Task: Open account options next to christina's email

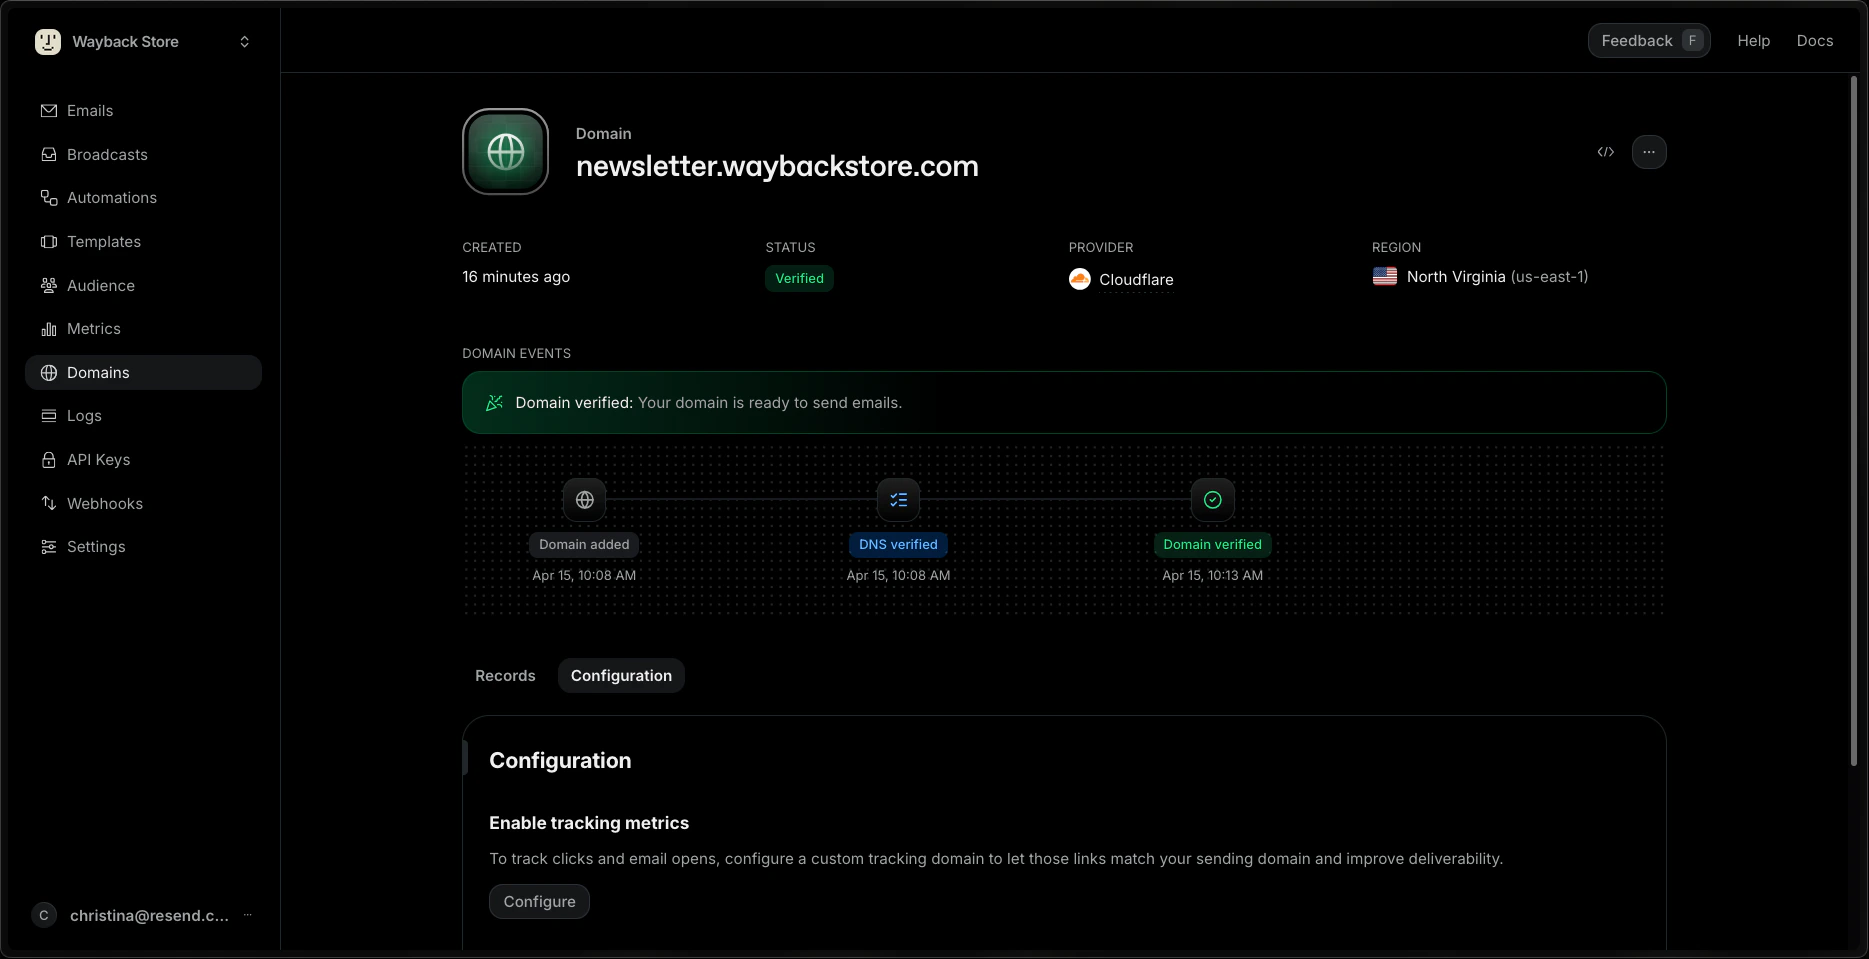Action: [247, 915]
